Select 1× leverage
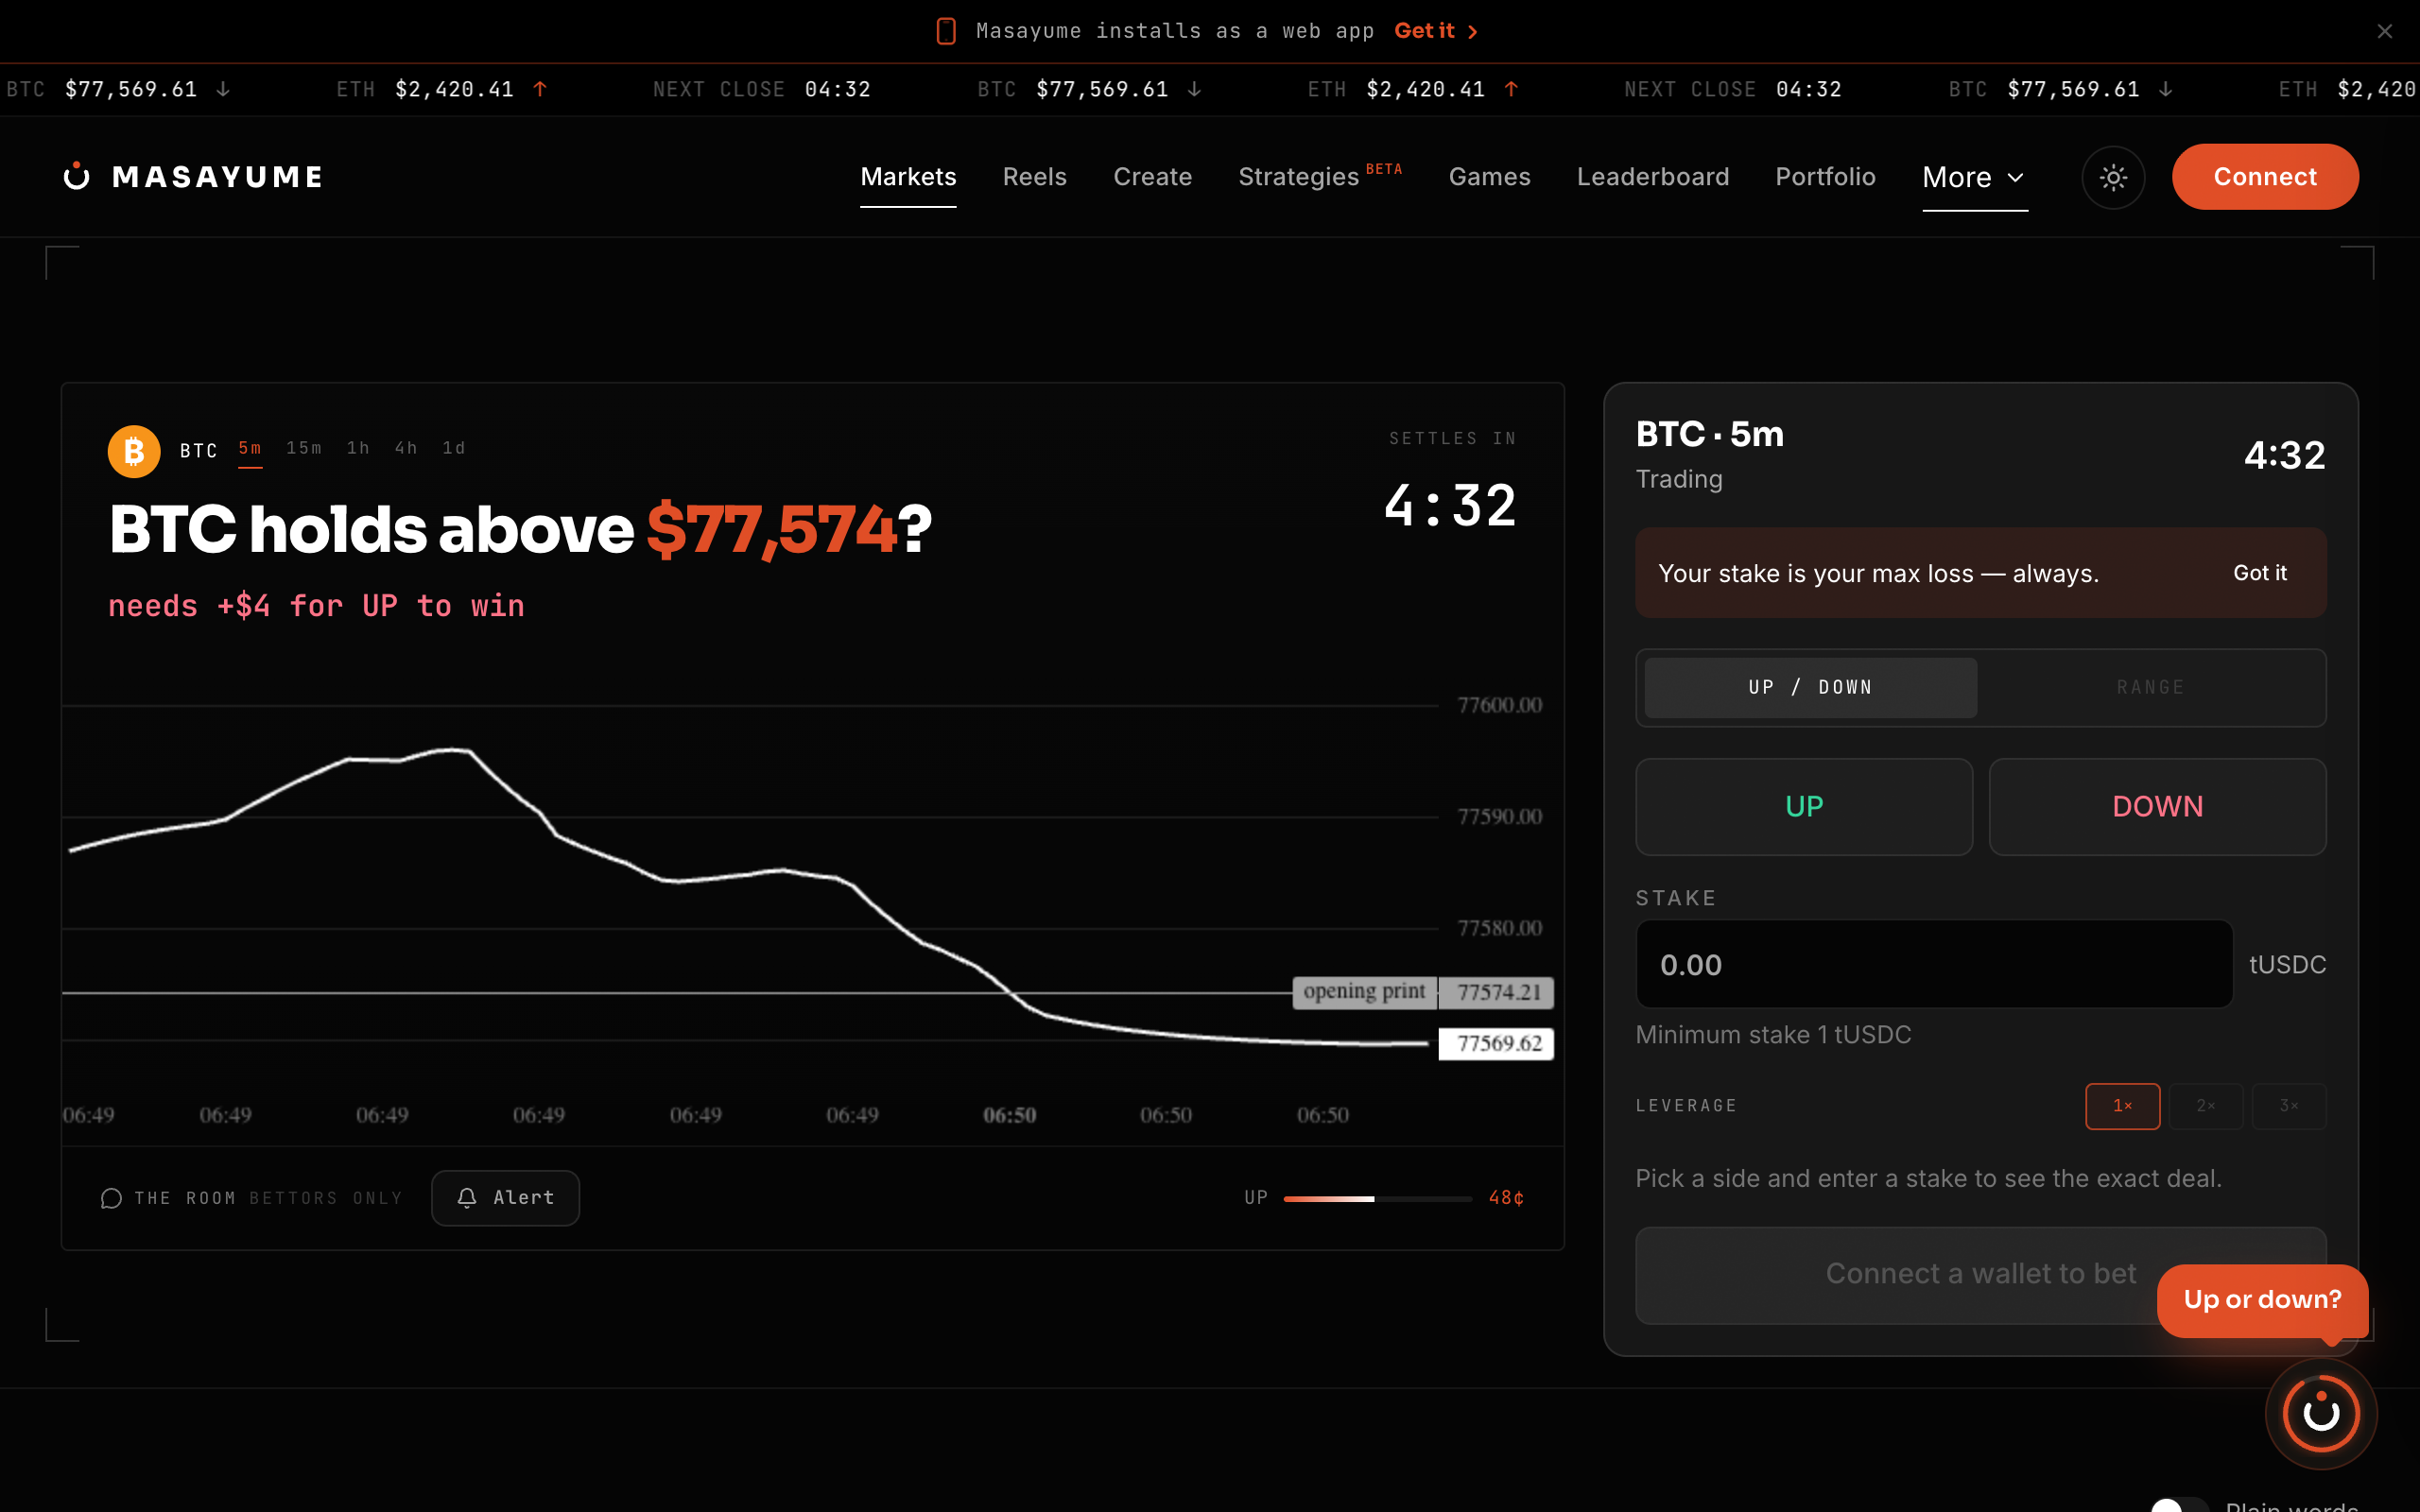 [x=2122, y=1106]
